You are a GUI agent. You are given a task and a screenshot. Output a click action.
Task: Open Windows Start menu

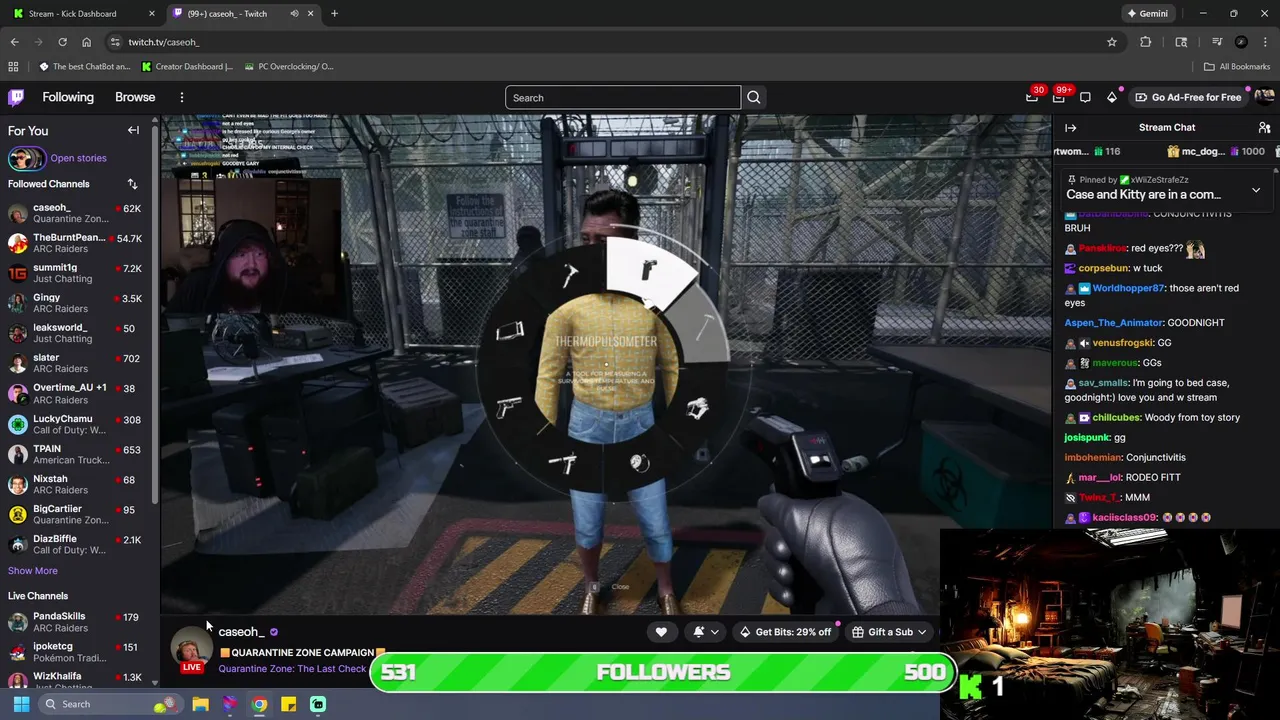21,704
